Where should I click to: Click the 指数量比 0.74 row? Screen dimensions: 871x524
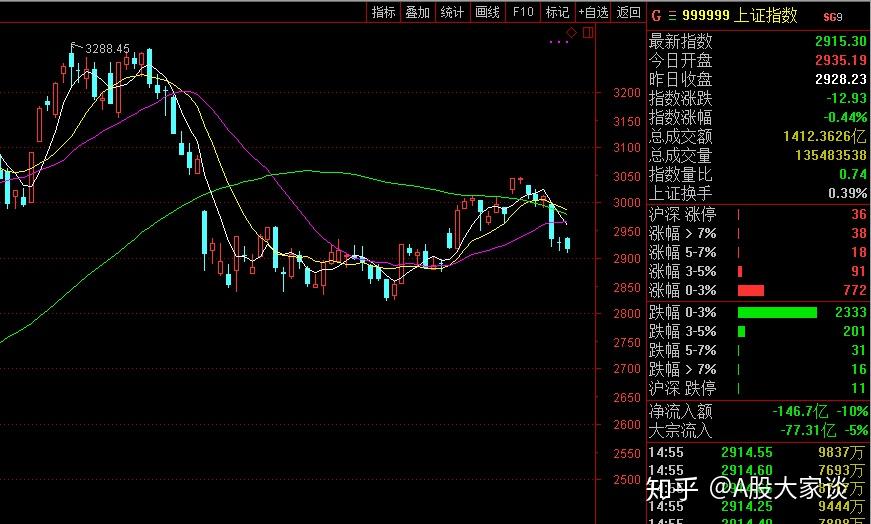point(758,174)
